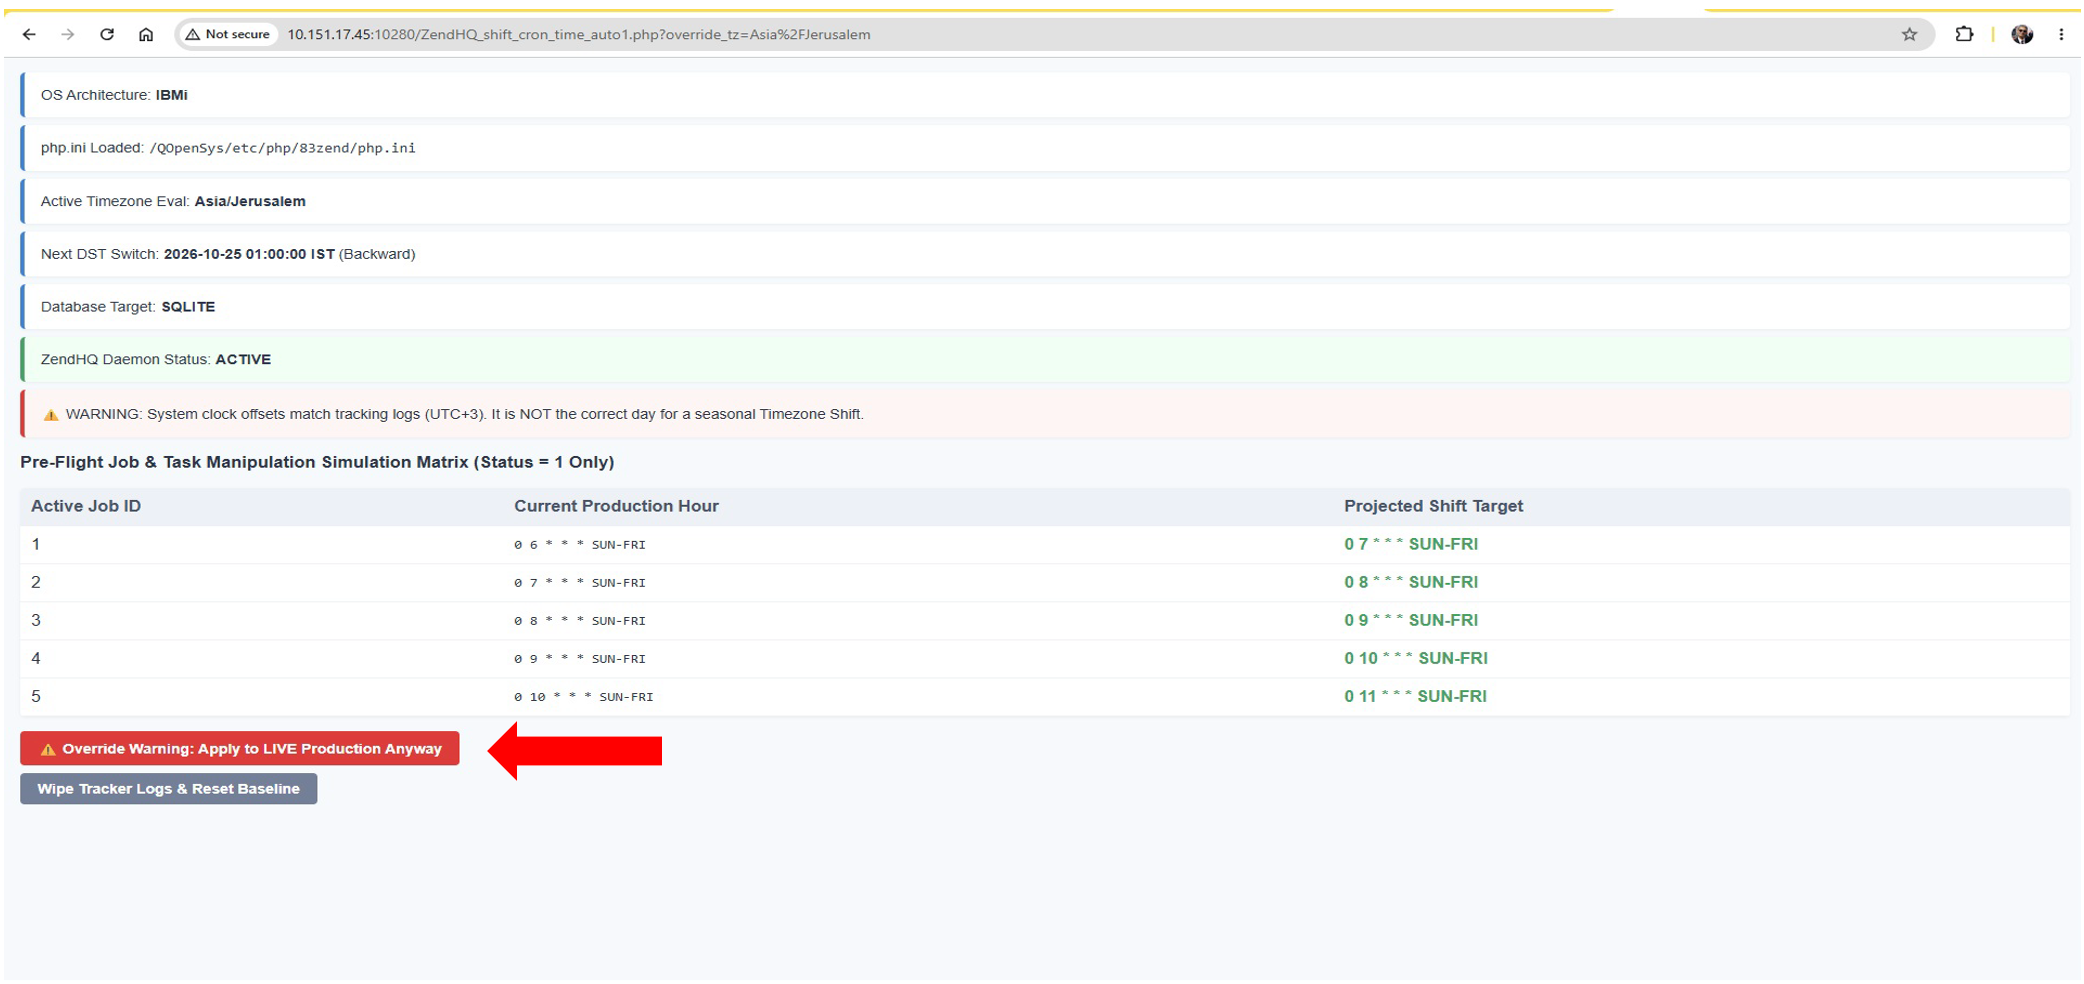Click the Current Production Hour column header
This screenshot has height=984, width=2084.
(x=616, y=506)
